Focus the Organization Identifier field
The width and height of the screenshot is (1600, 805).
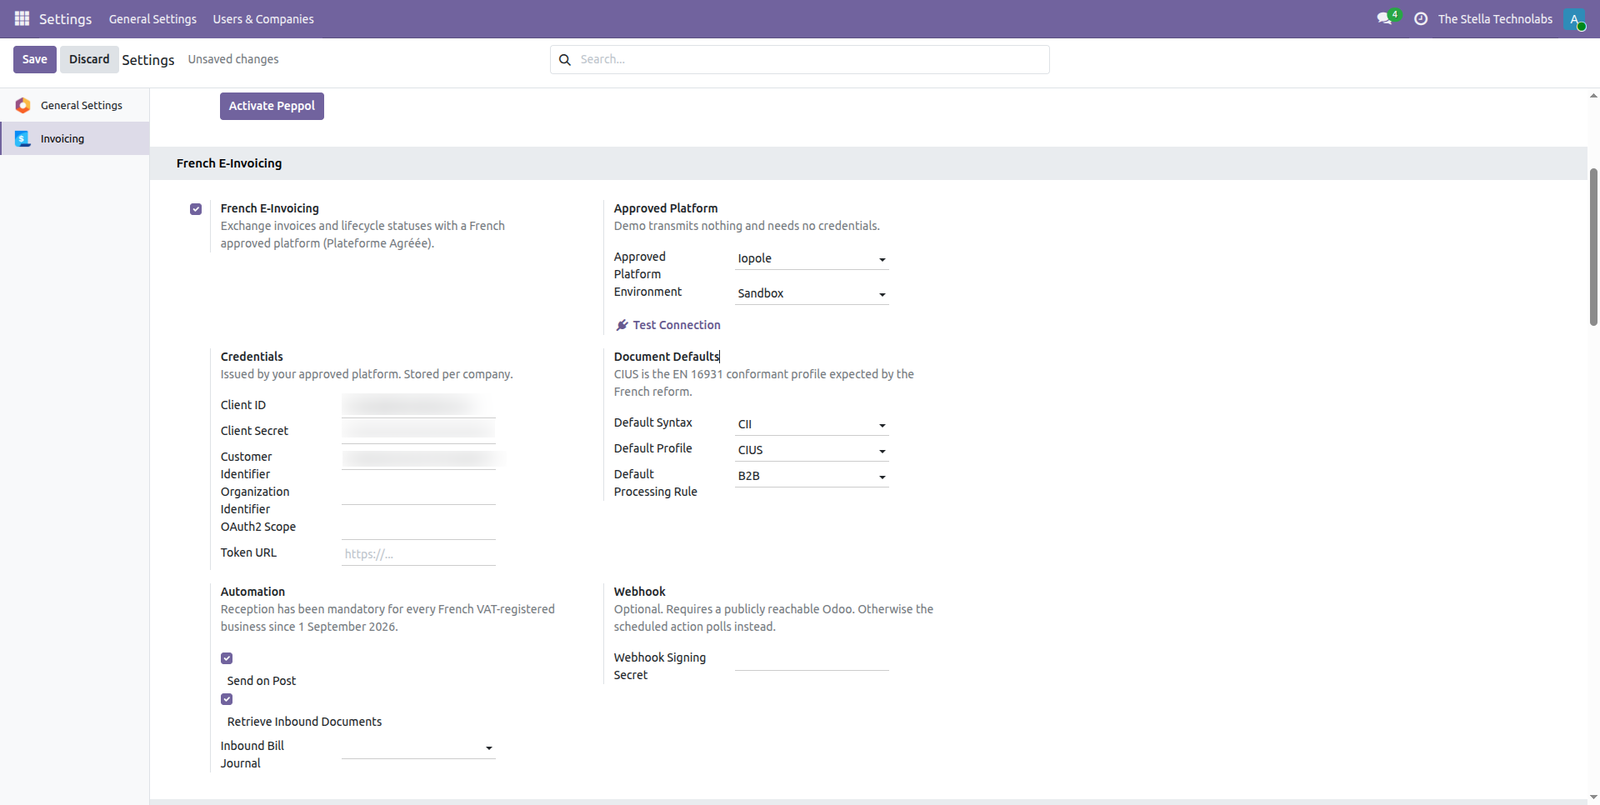point(418,492)
